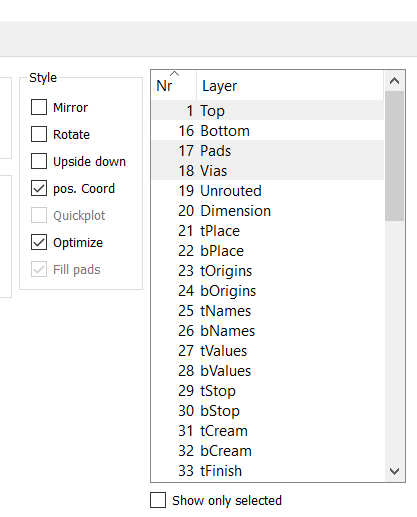The height and width of the screenshot is (517, 417).
Task: Click the scrollbar up arrow
Action: tap(394, 81)
